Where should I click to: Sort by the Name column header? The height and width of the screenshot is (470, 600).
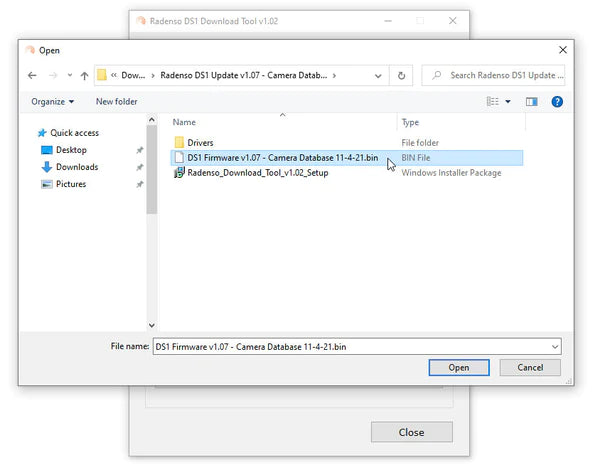click(184, 122)
